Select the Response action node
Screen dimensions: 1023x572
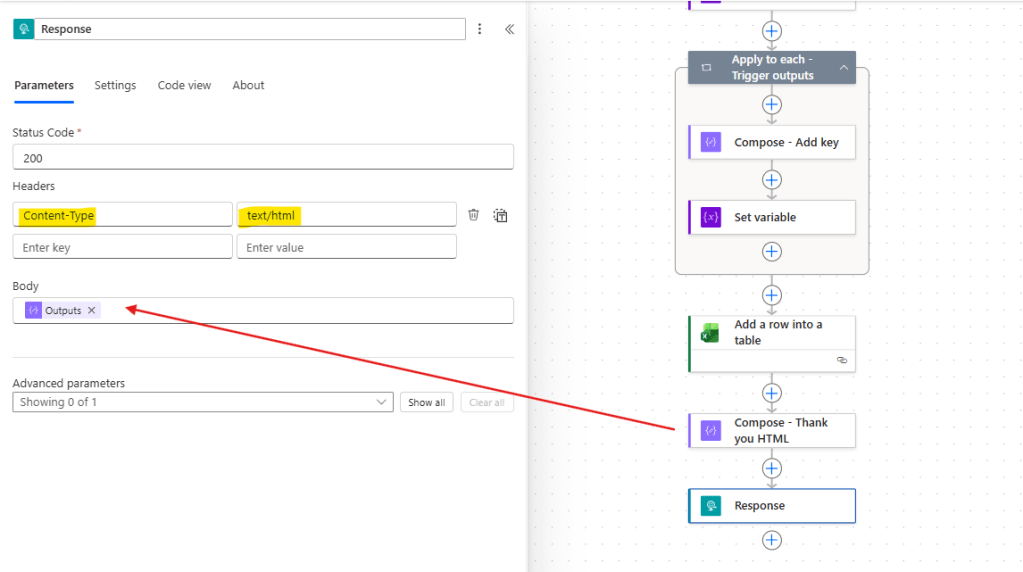772,505
